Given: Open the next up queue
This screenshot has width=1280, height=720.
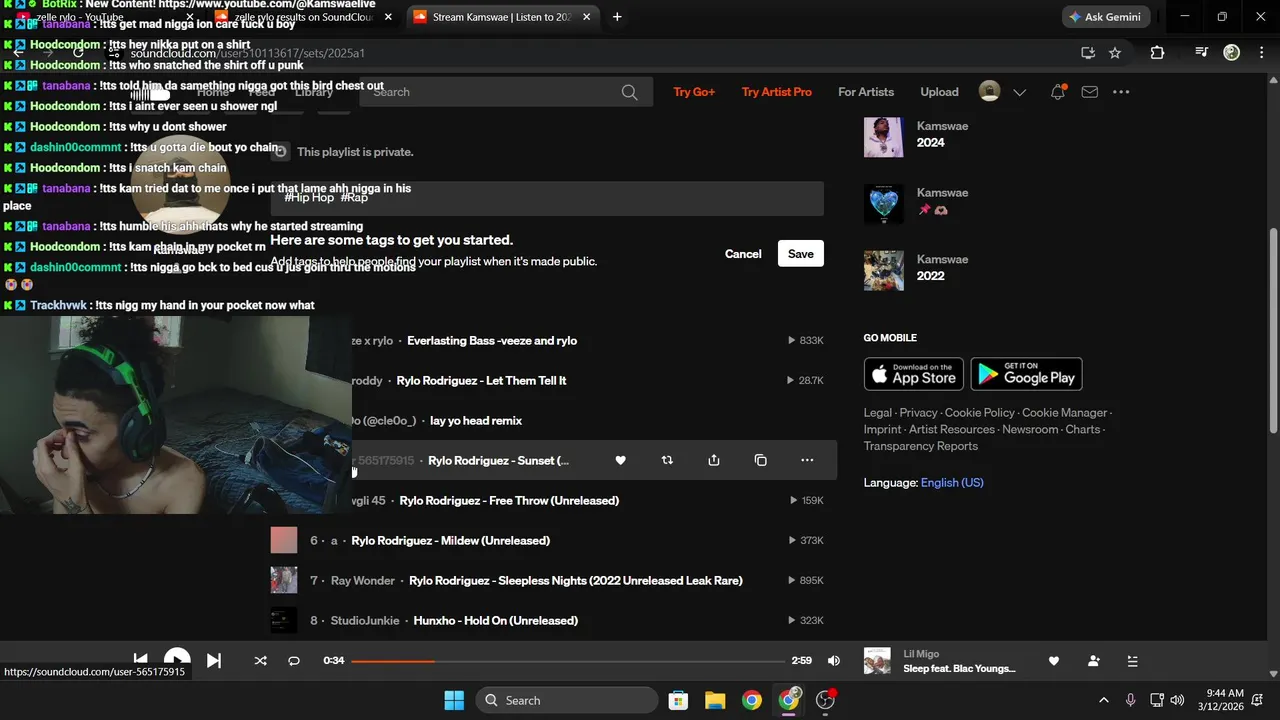Looking at the screenshot, I should coord(1133,661).
